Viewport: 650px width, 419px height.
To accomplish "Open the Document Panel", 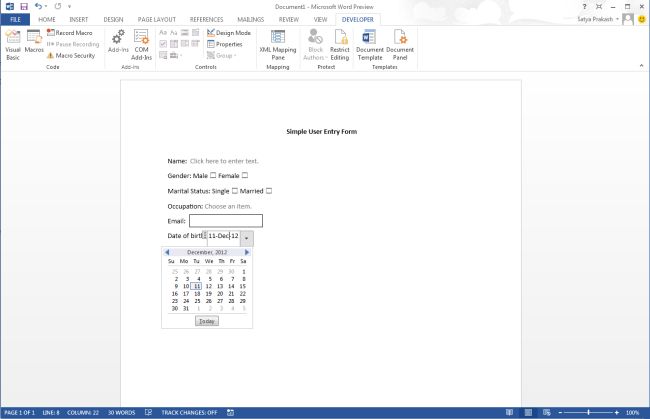I will [x=400, y=45].
